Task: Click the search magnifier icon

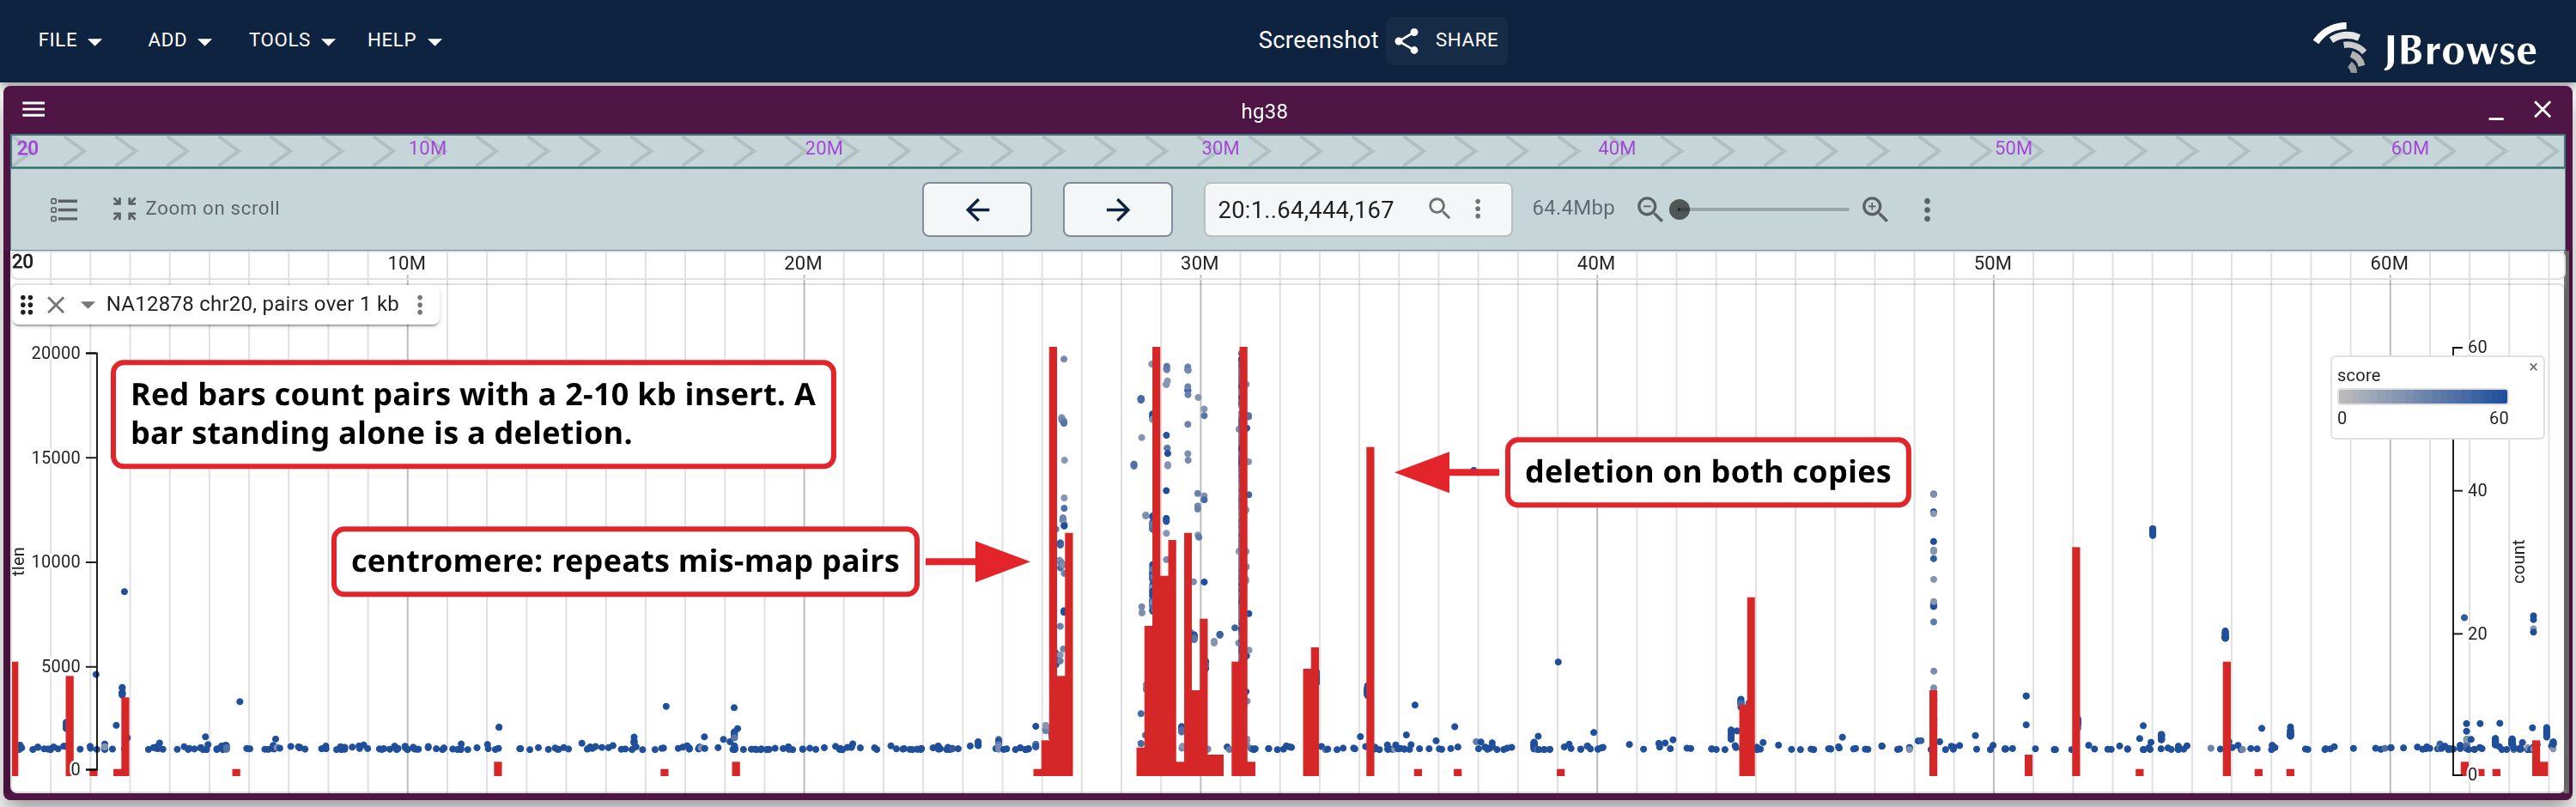Action: (x=1439, y=208)
